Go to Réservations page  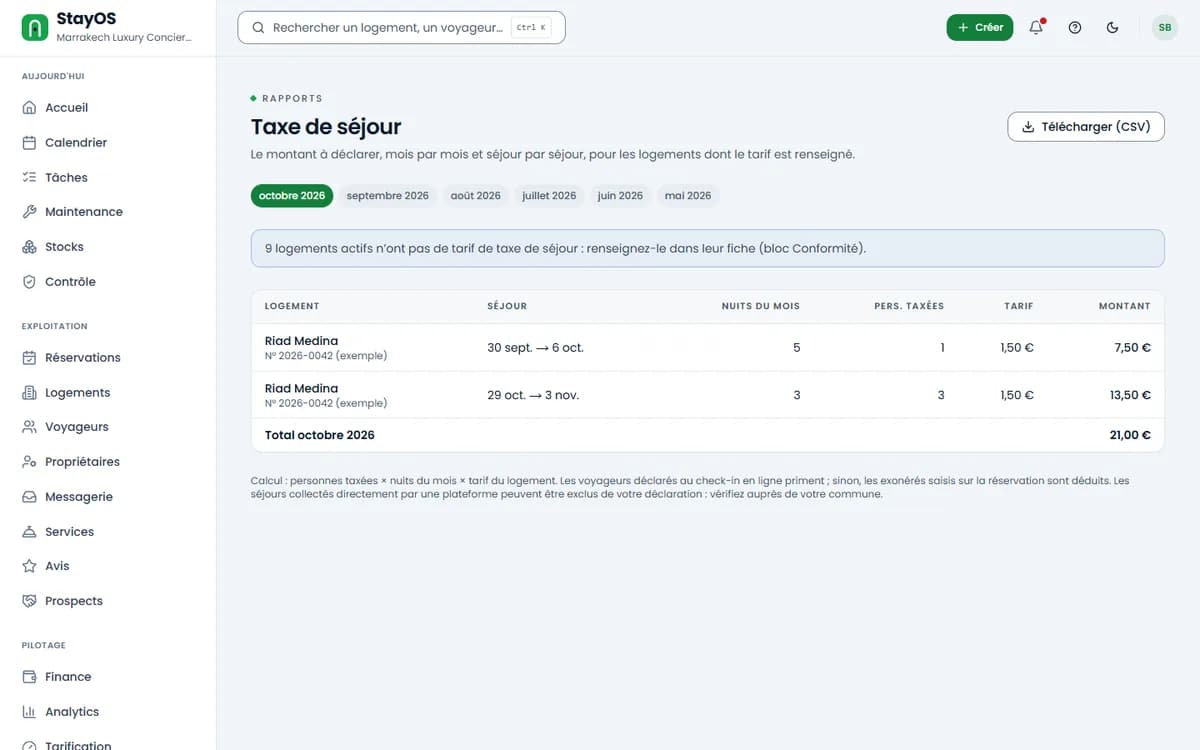(x=83, y=358)
